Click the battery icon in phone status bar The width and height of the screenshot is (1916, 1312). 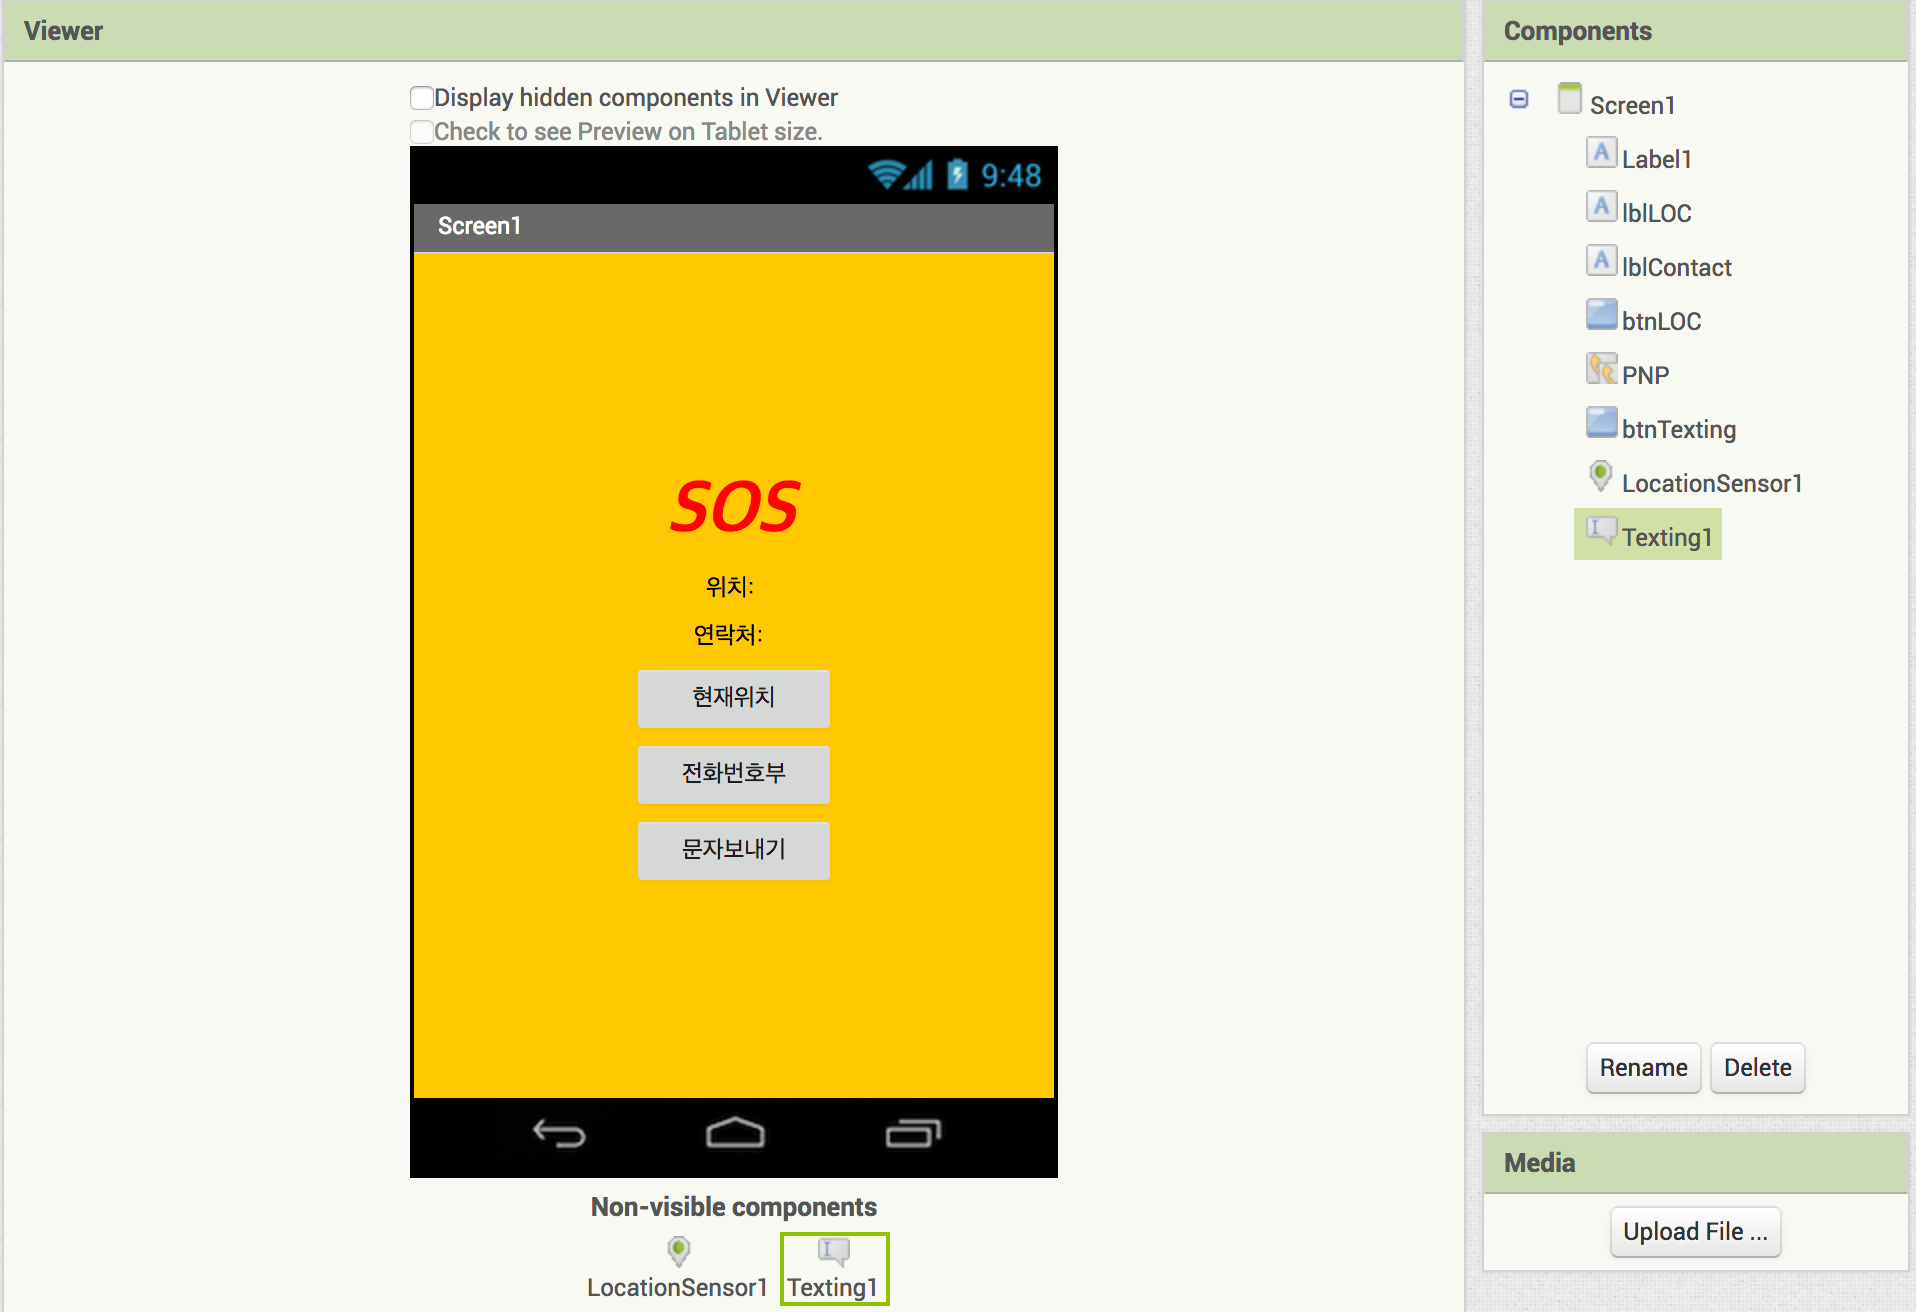coord(957,175)
